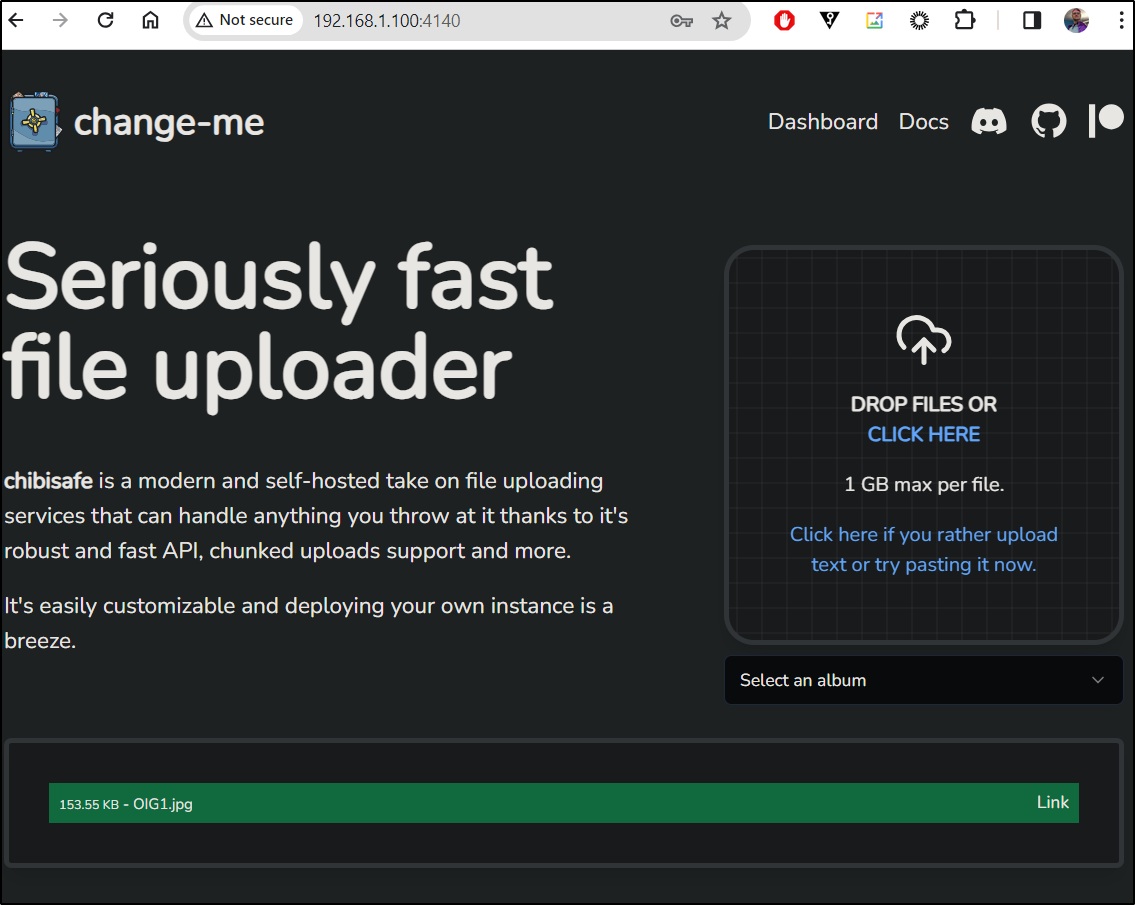Open the browser profile avatar
Screen dimensions: 1135x905
[x=1076, y=20]
